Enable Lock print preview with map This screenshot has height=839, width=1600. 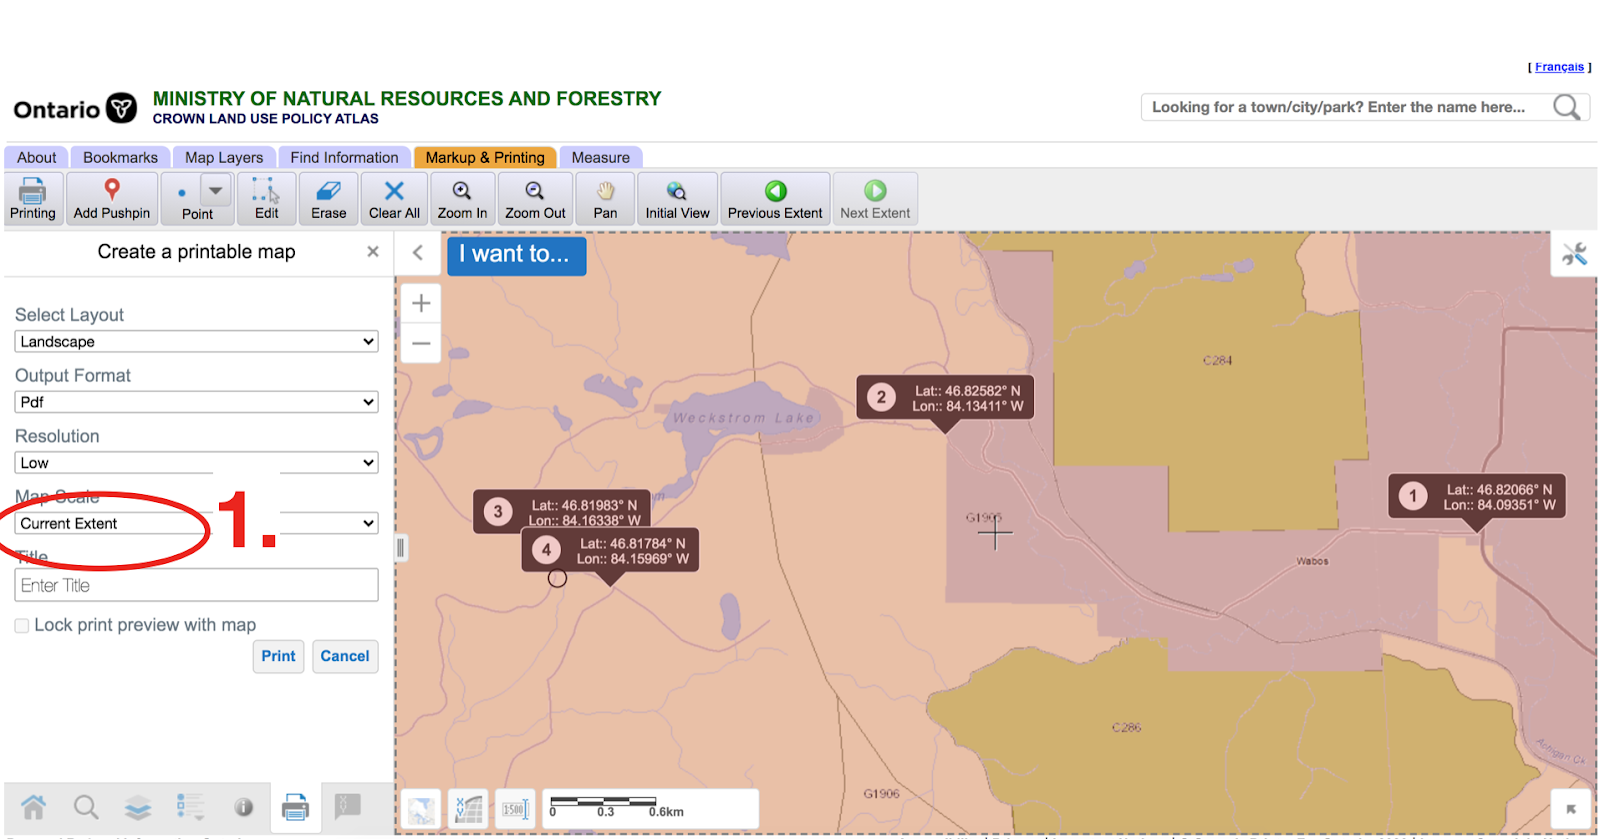(x=22, y=626)
